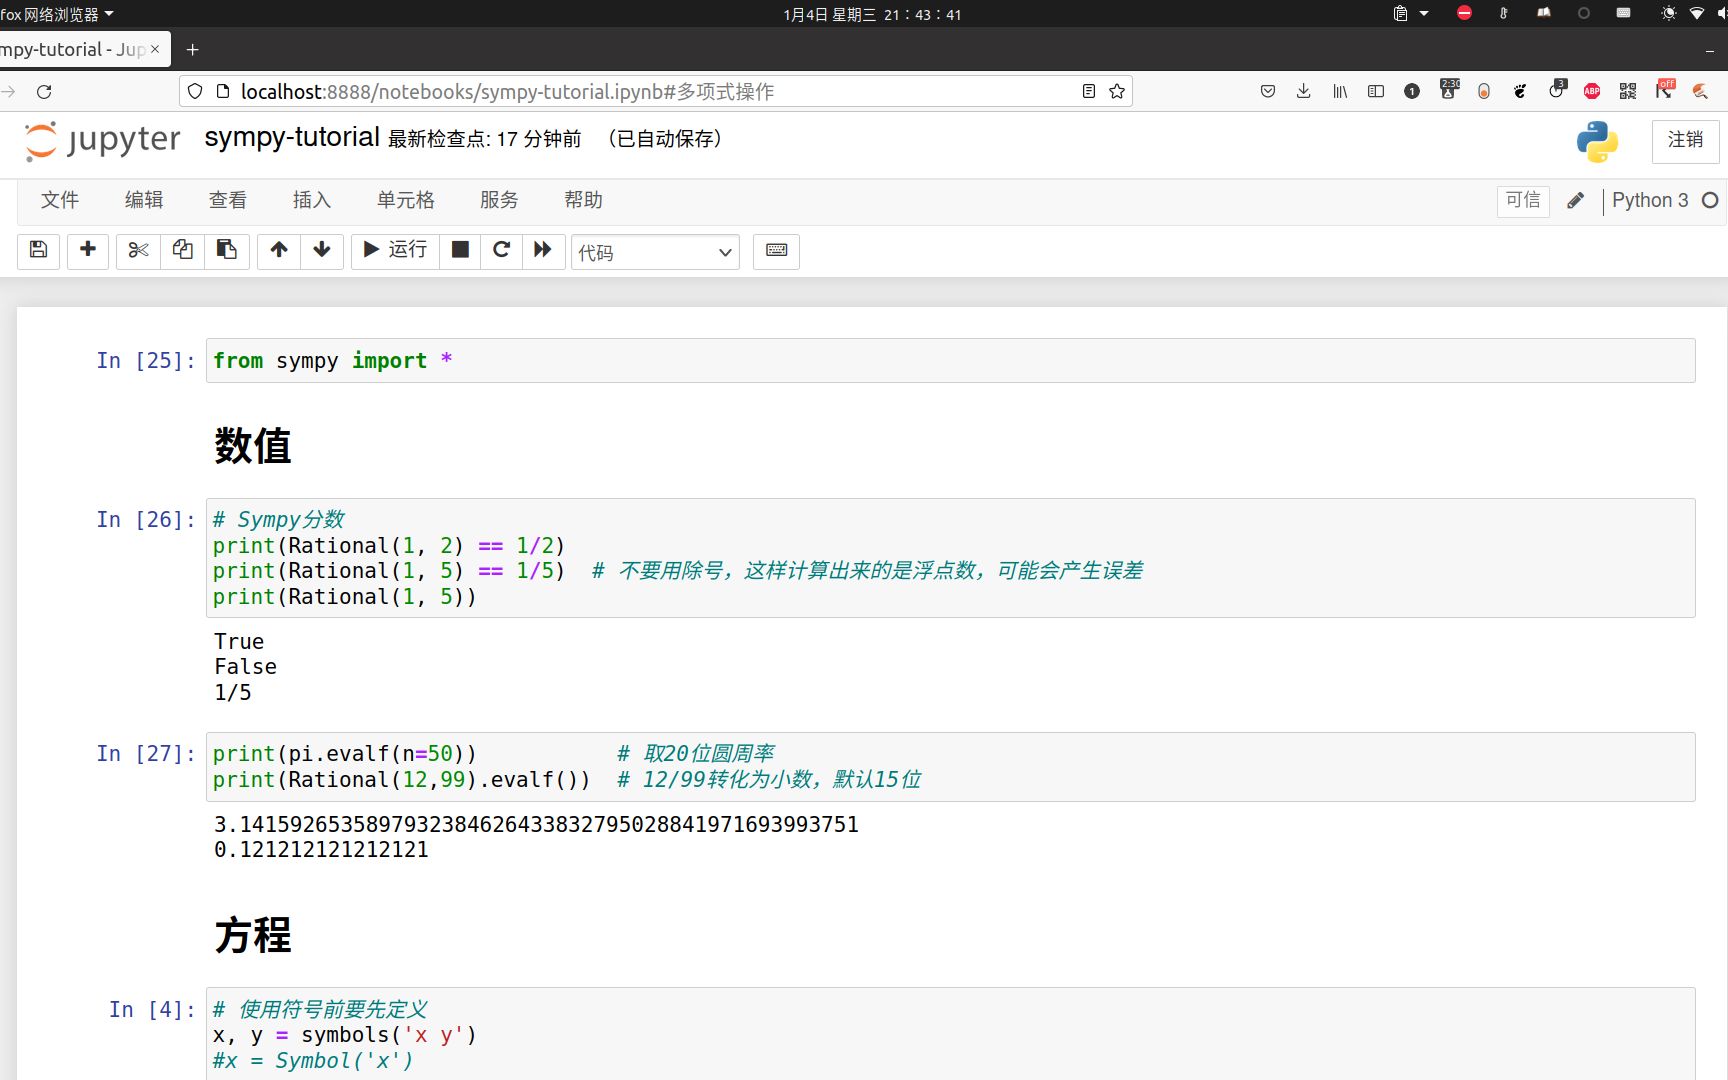Open the 查看 menu
1728x1080 pixels.
[228, 200]
